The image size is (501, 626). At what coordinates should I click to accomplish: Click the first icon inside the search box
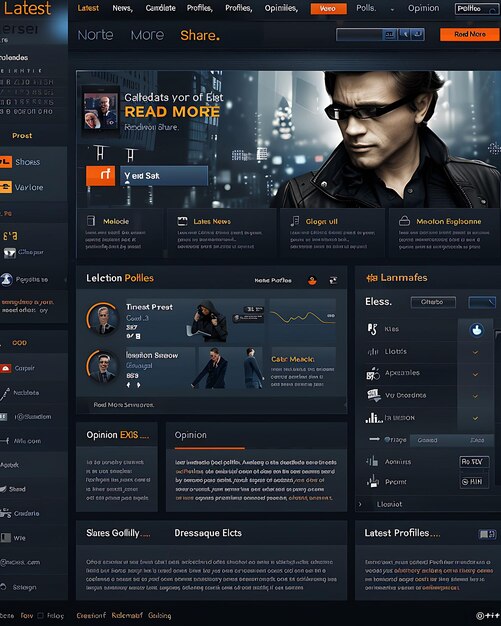(390, 35)
